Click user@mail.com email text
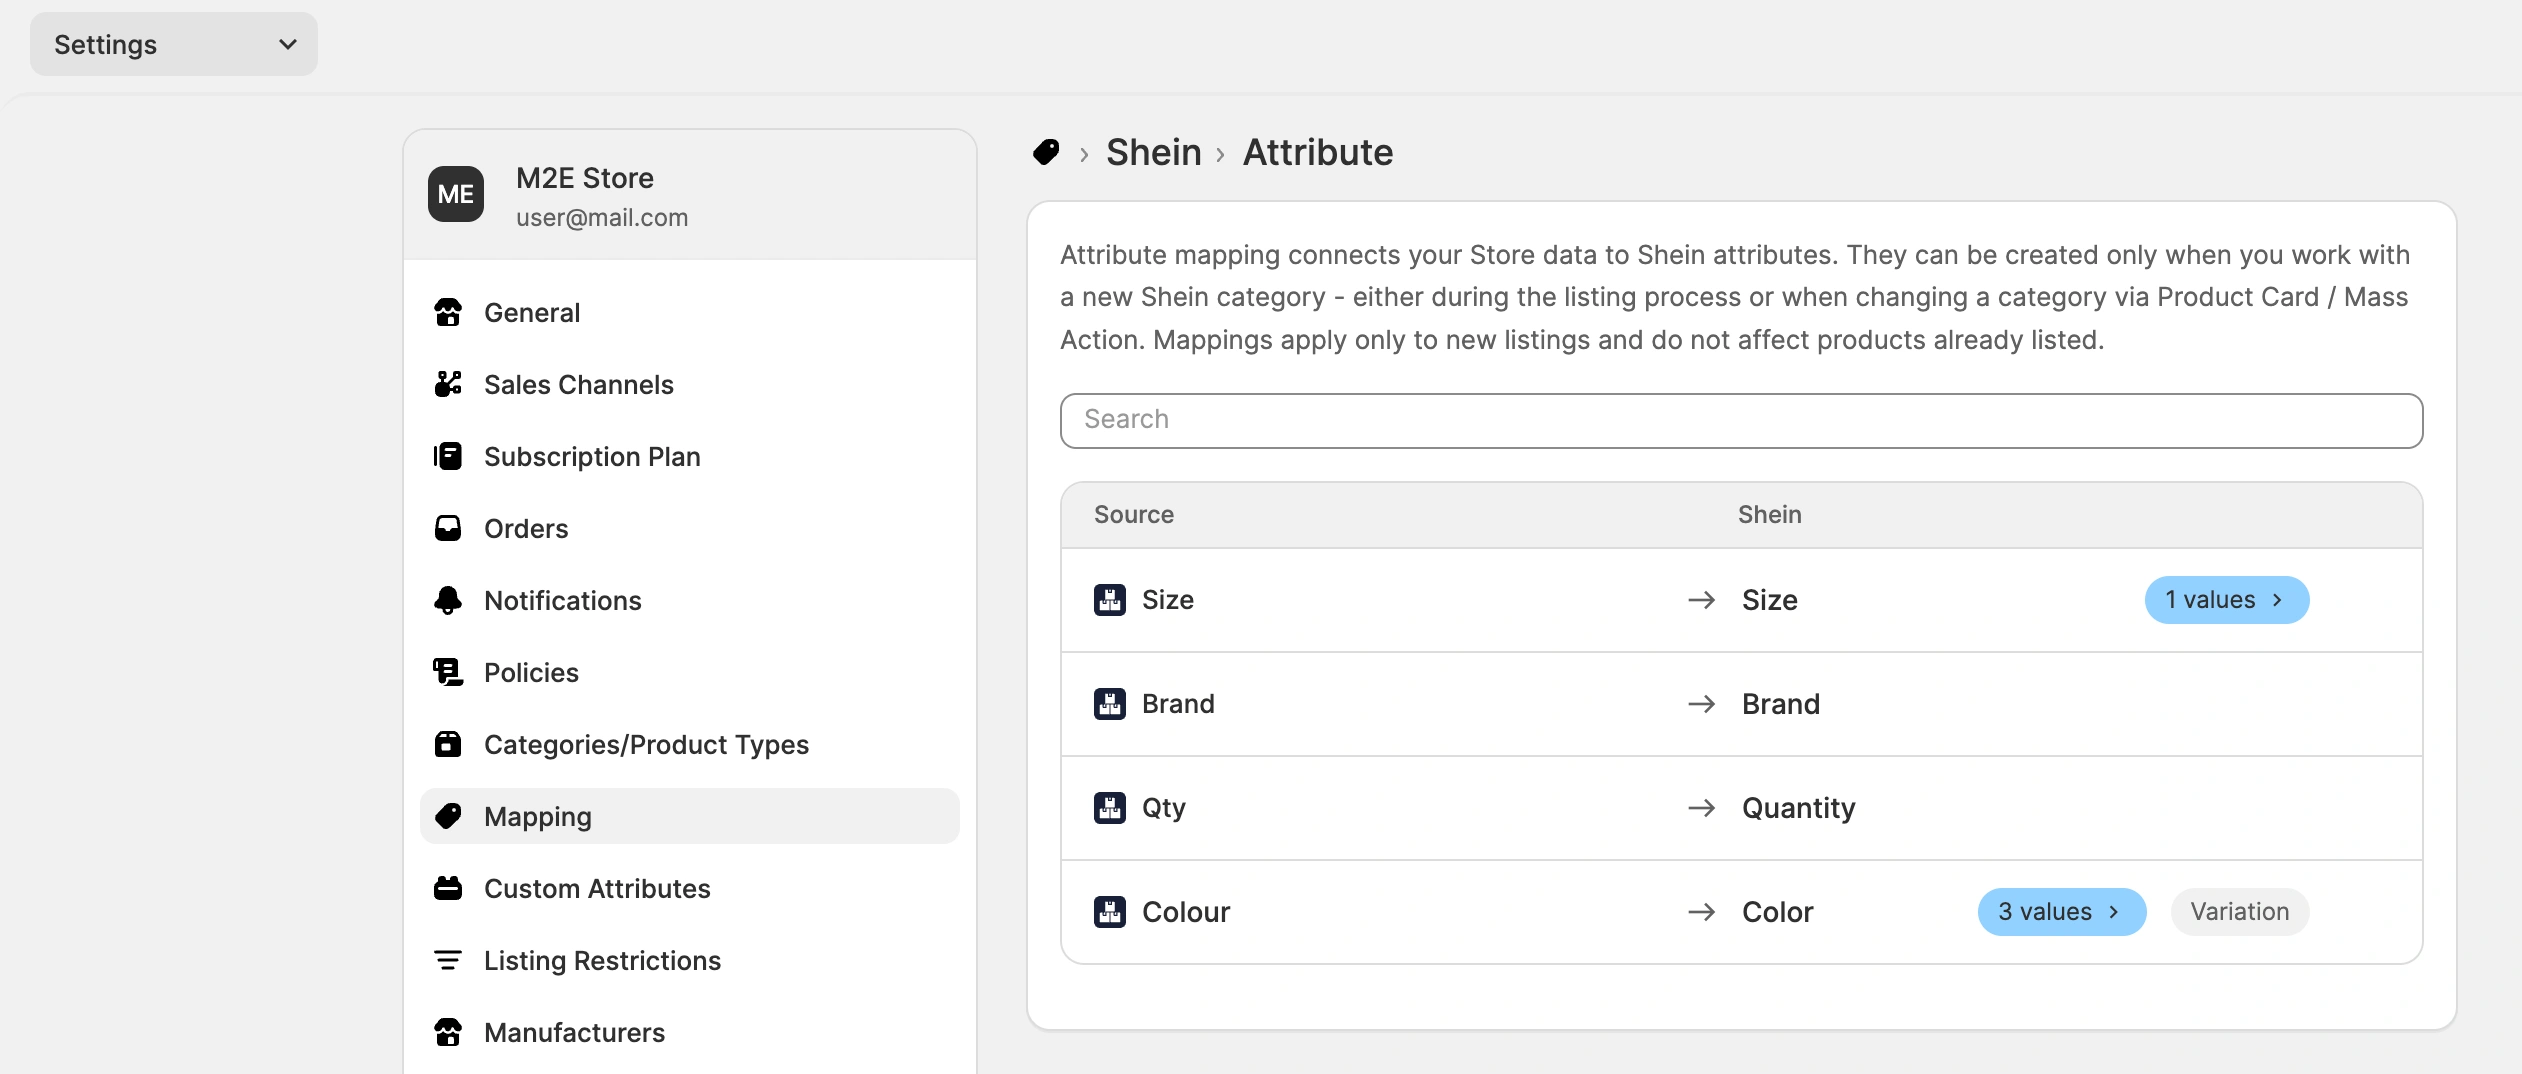Viewport: 2522px width, 1074px height. [602, 218]
